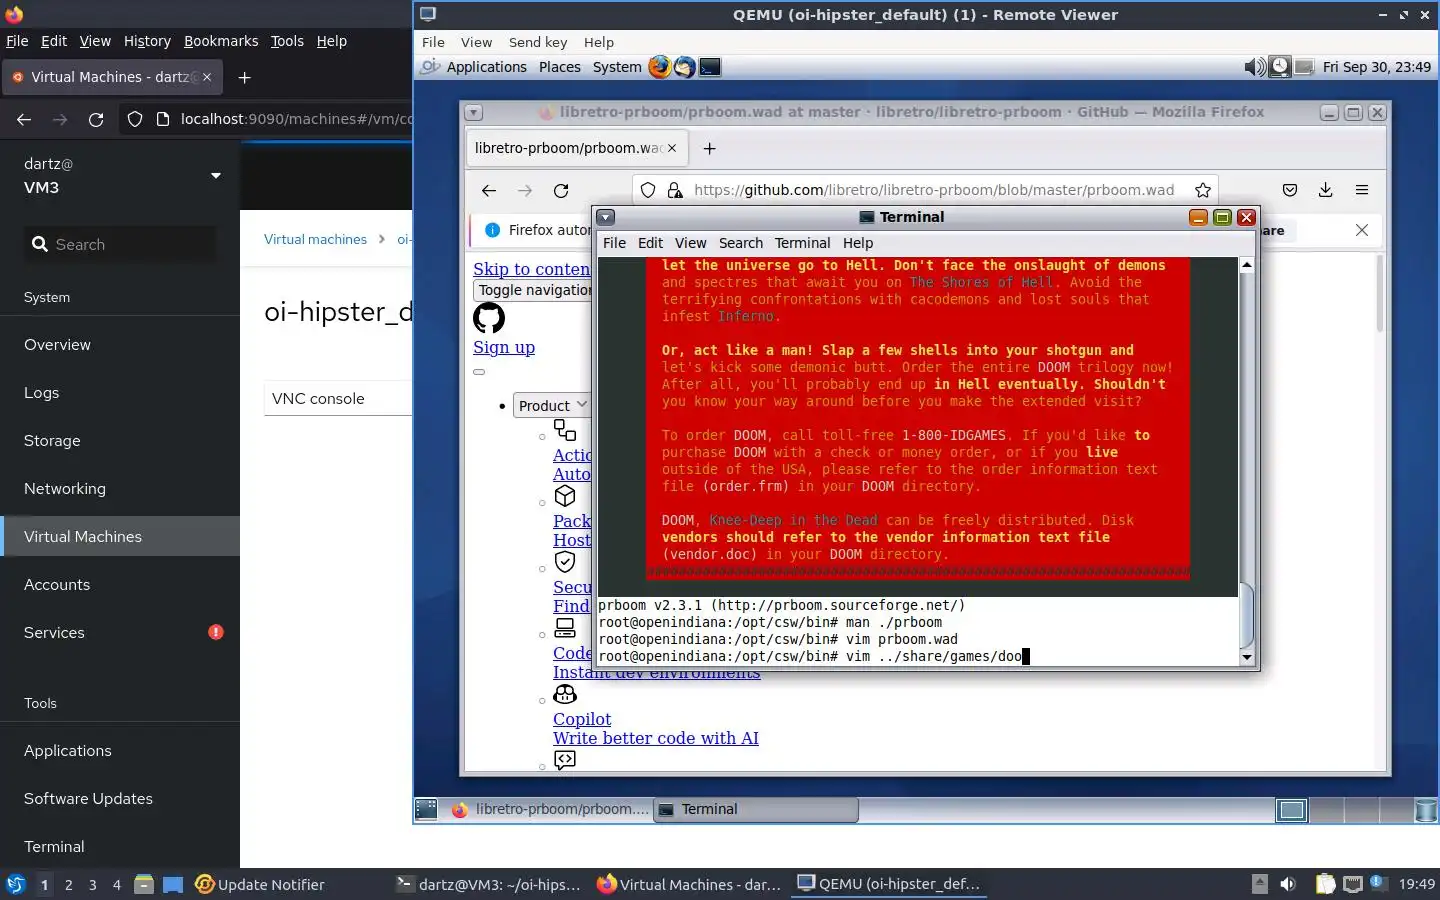Open Software Updates in Cockpit sidebar
The height and width of the screenshot is (900, 1440).
(120, 798)
